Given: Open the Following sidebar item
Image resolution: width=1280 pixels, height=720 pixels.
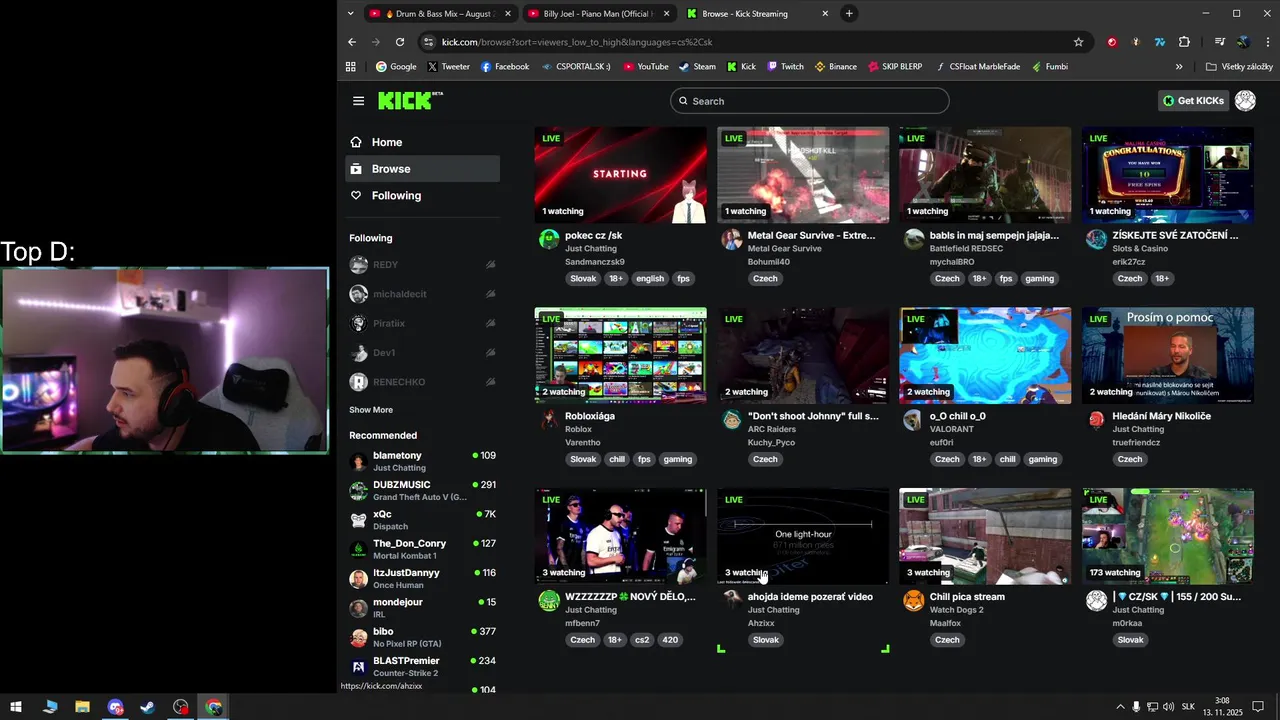Looking at the screenshot, I should [x=422, y=196].
